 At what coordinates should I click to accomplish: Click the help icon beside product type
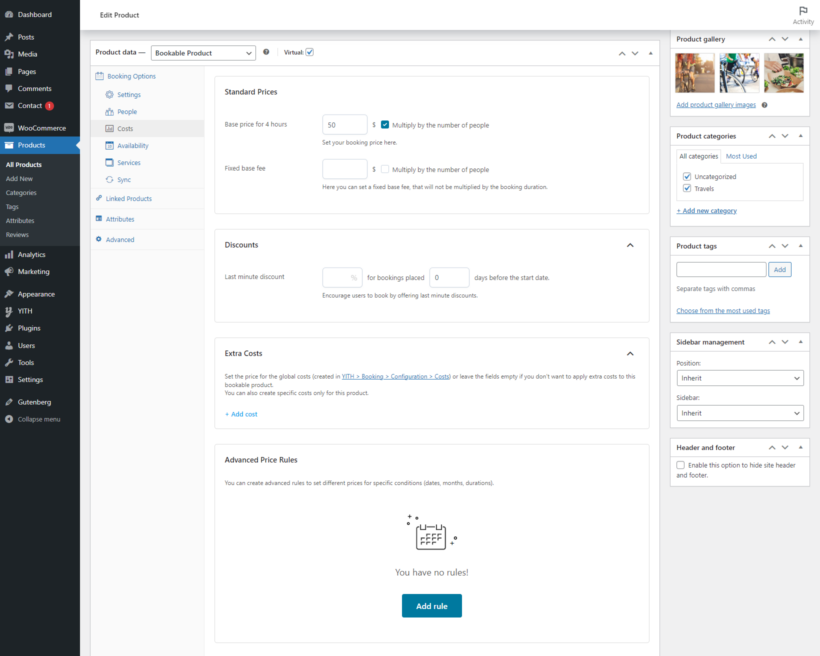click(x=266, y=52)
